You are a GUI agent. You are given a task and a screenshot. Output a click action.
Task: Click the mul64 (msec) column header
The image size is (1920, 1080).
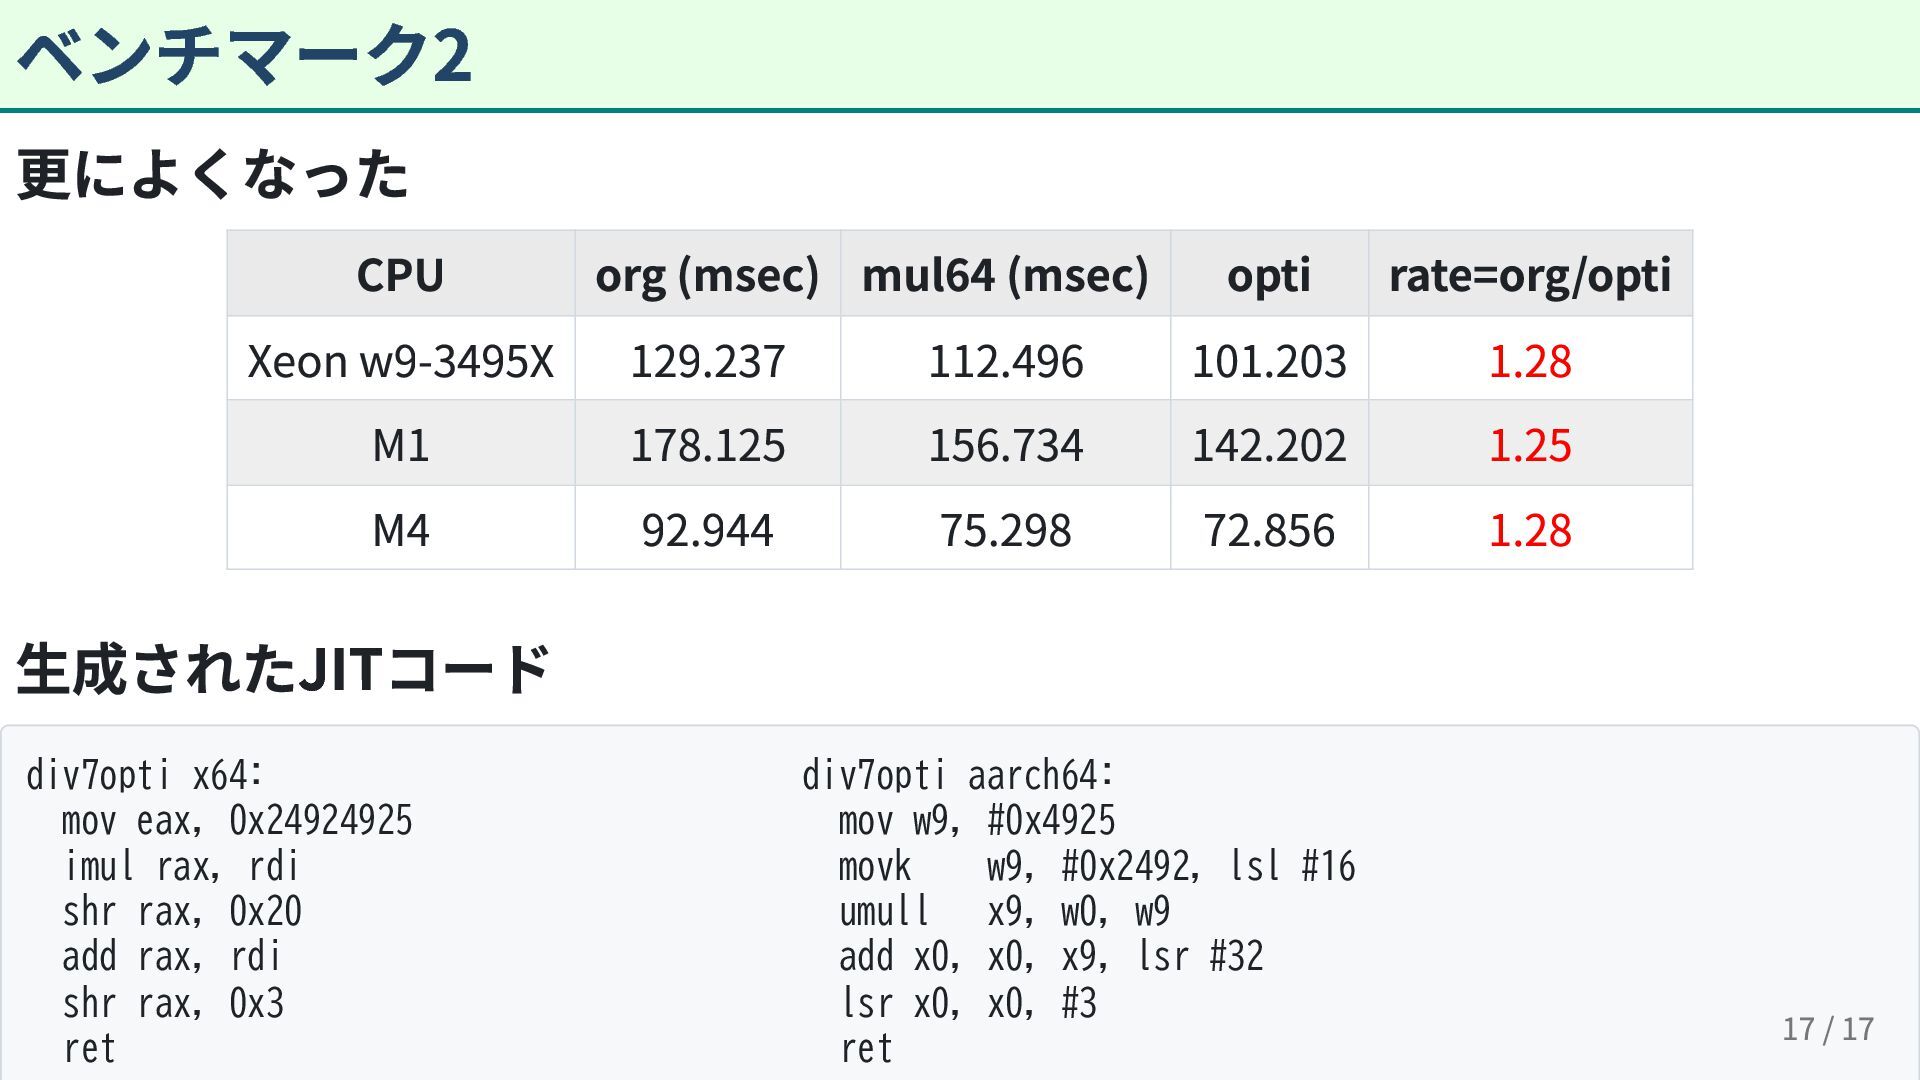click(1005, 274)
